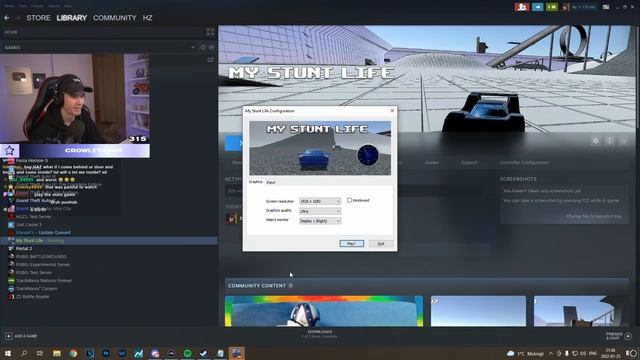Select TrackMania² Canyon entry
640x360 pixels.
tap(36, 289)
